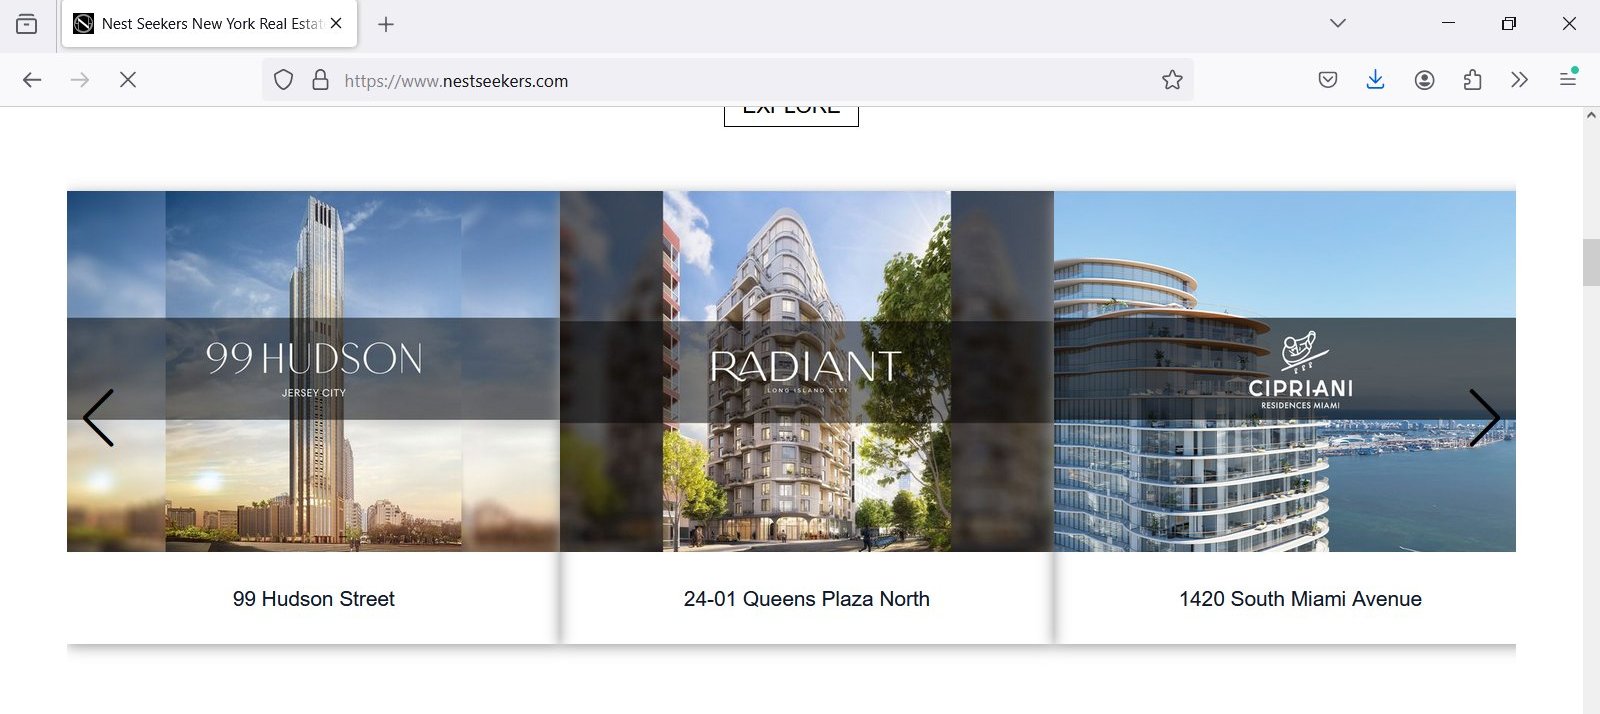Select the Nest Seekers New York tab

210,24
